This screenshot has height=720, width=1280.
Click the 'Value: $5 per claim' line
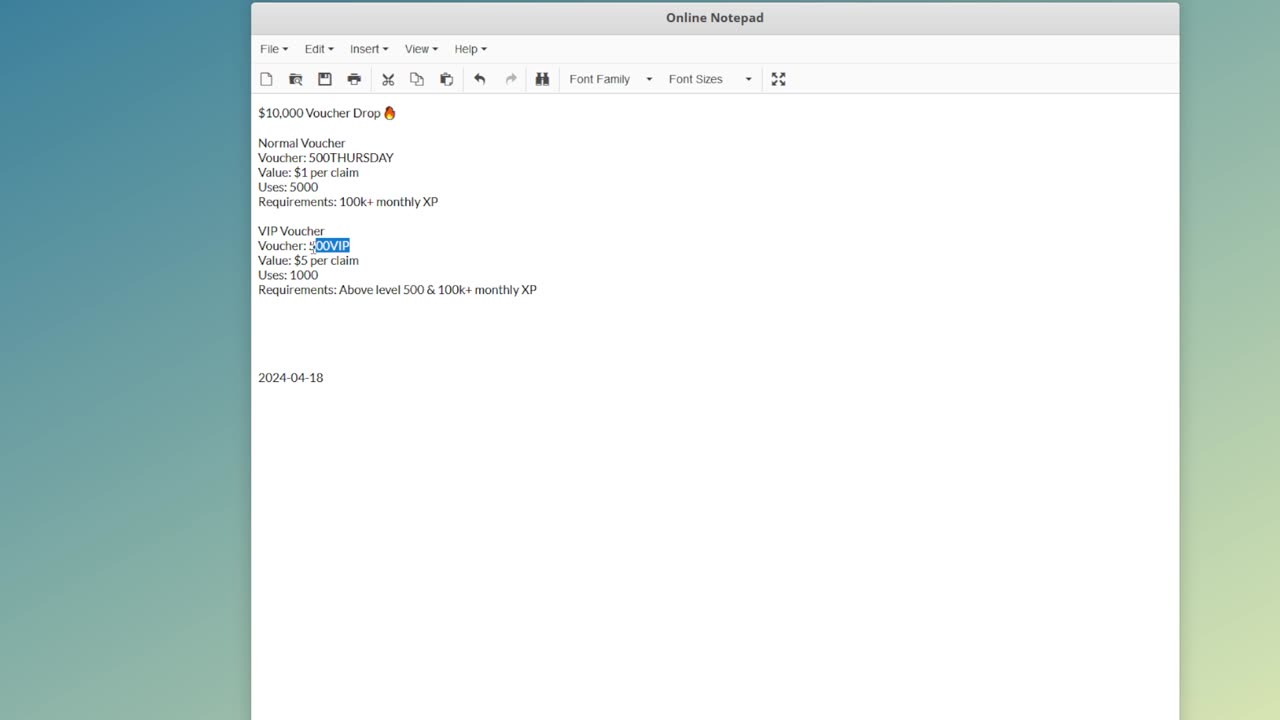tap(308, 260)
